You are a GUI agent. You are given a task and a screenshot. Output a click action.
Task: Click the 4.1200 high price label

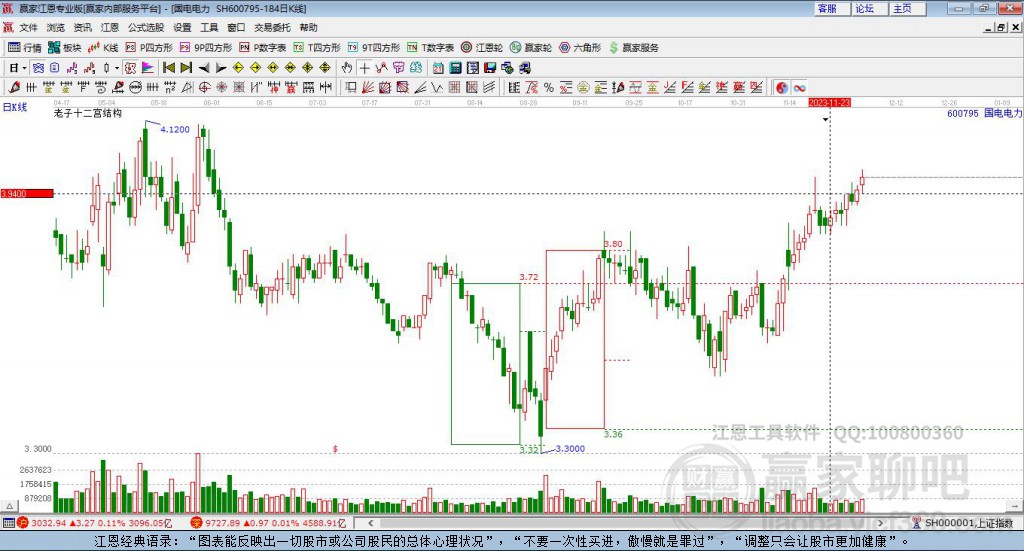[x=175, y=129]
